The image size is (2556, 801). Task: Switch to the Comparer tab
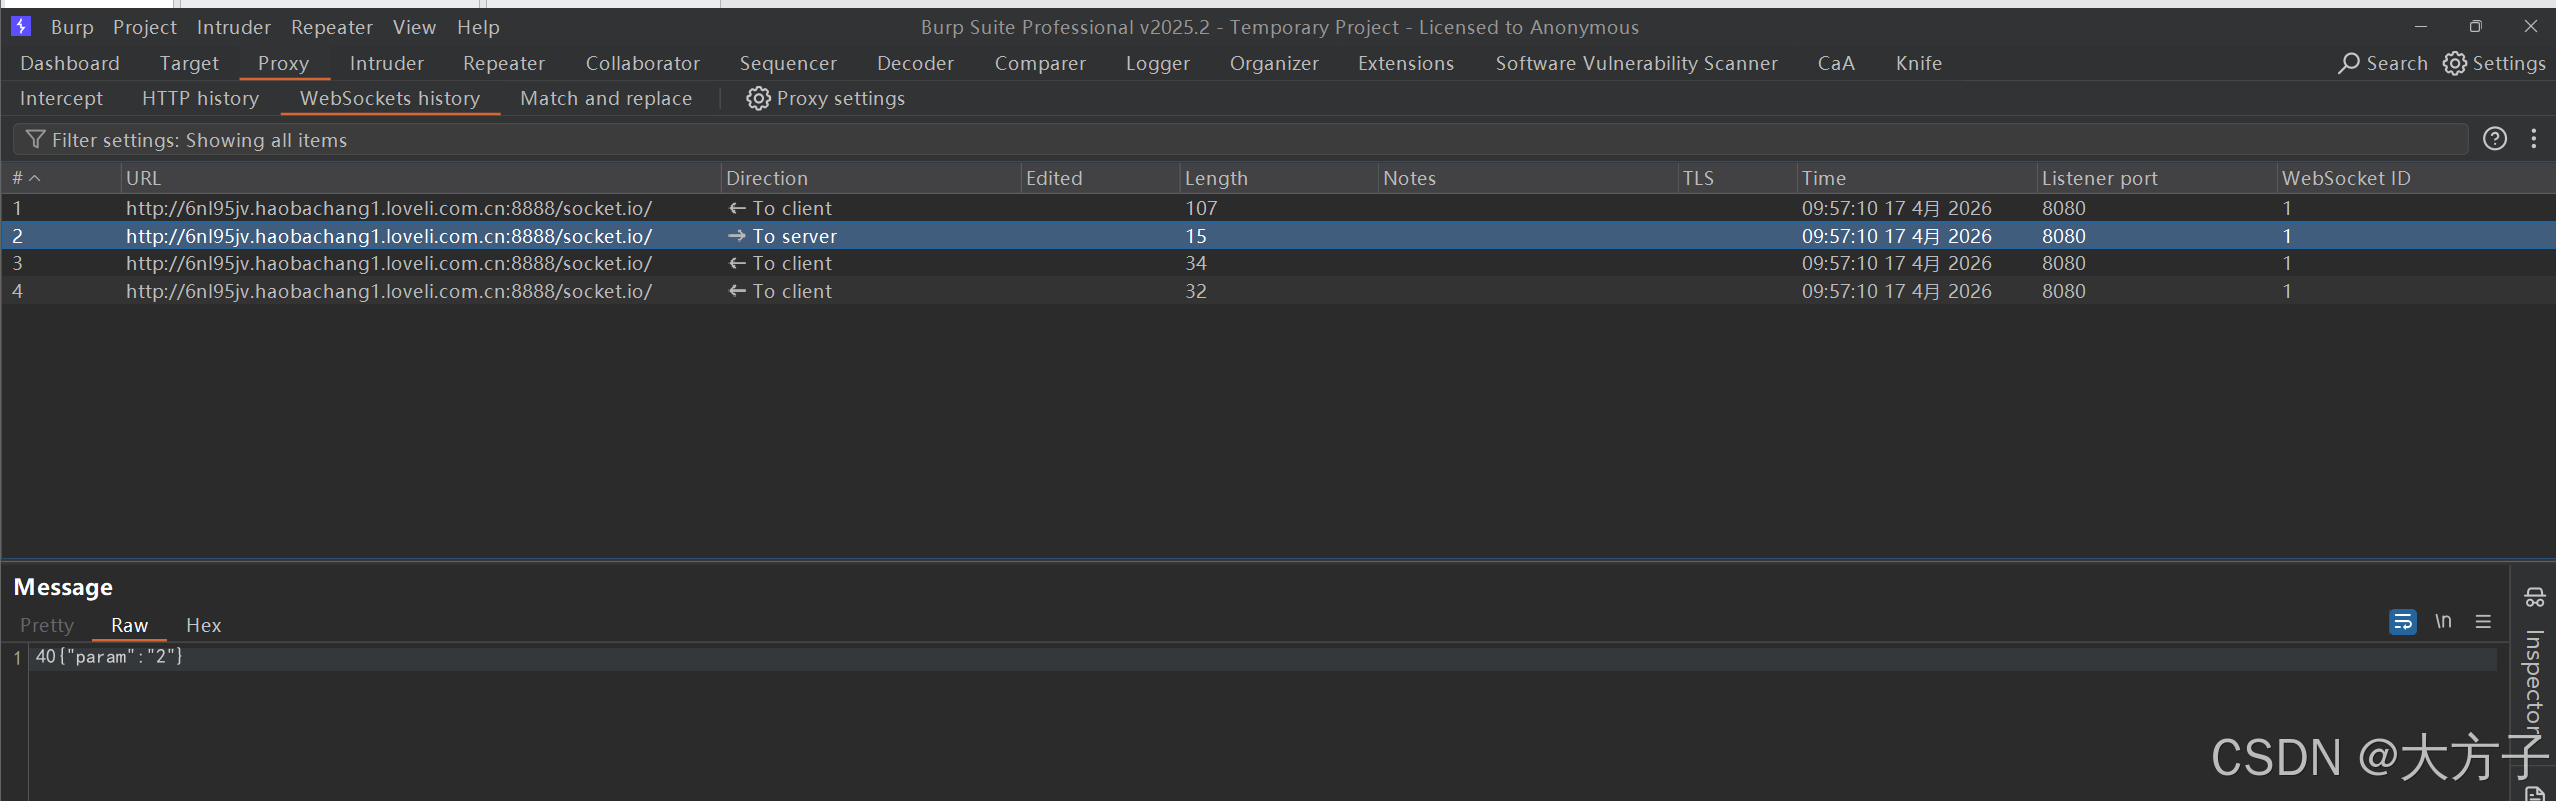click(1040, 63)
